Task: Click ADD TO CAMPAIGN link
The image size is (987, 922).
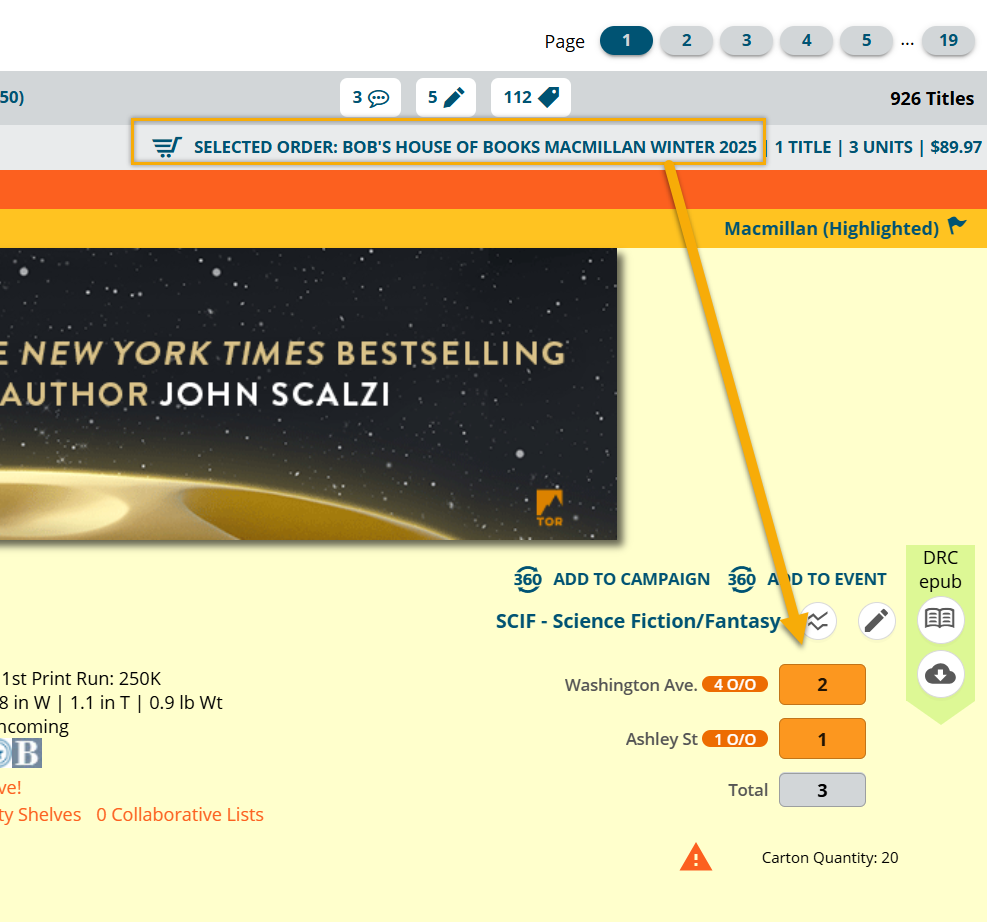Action: pos(631,579)
